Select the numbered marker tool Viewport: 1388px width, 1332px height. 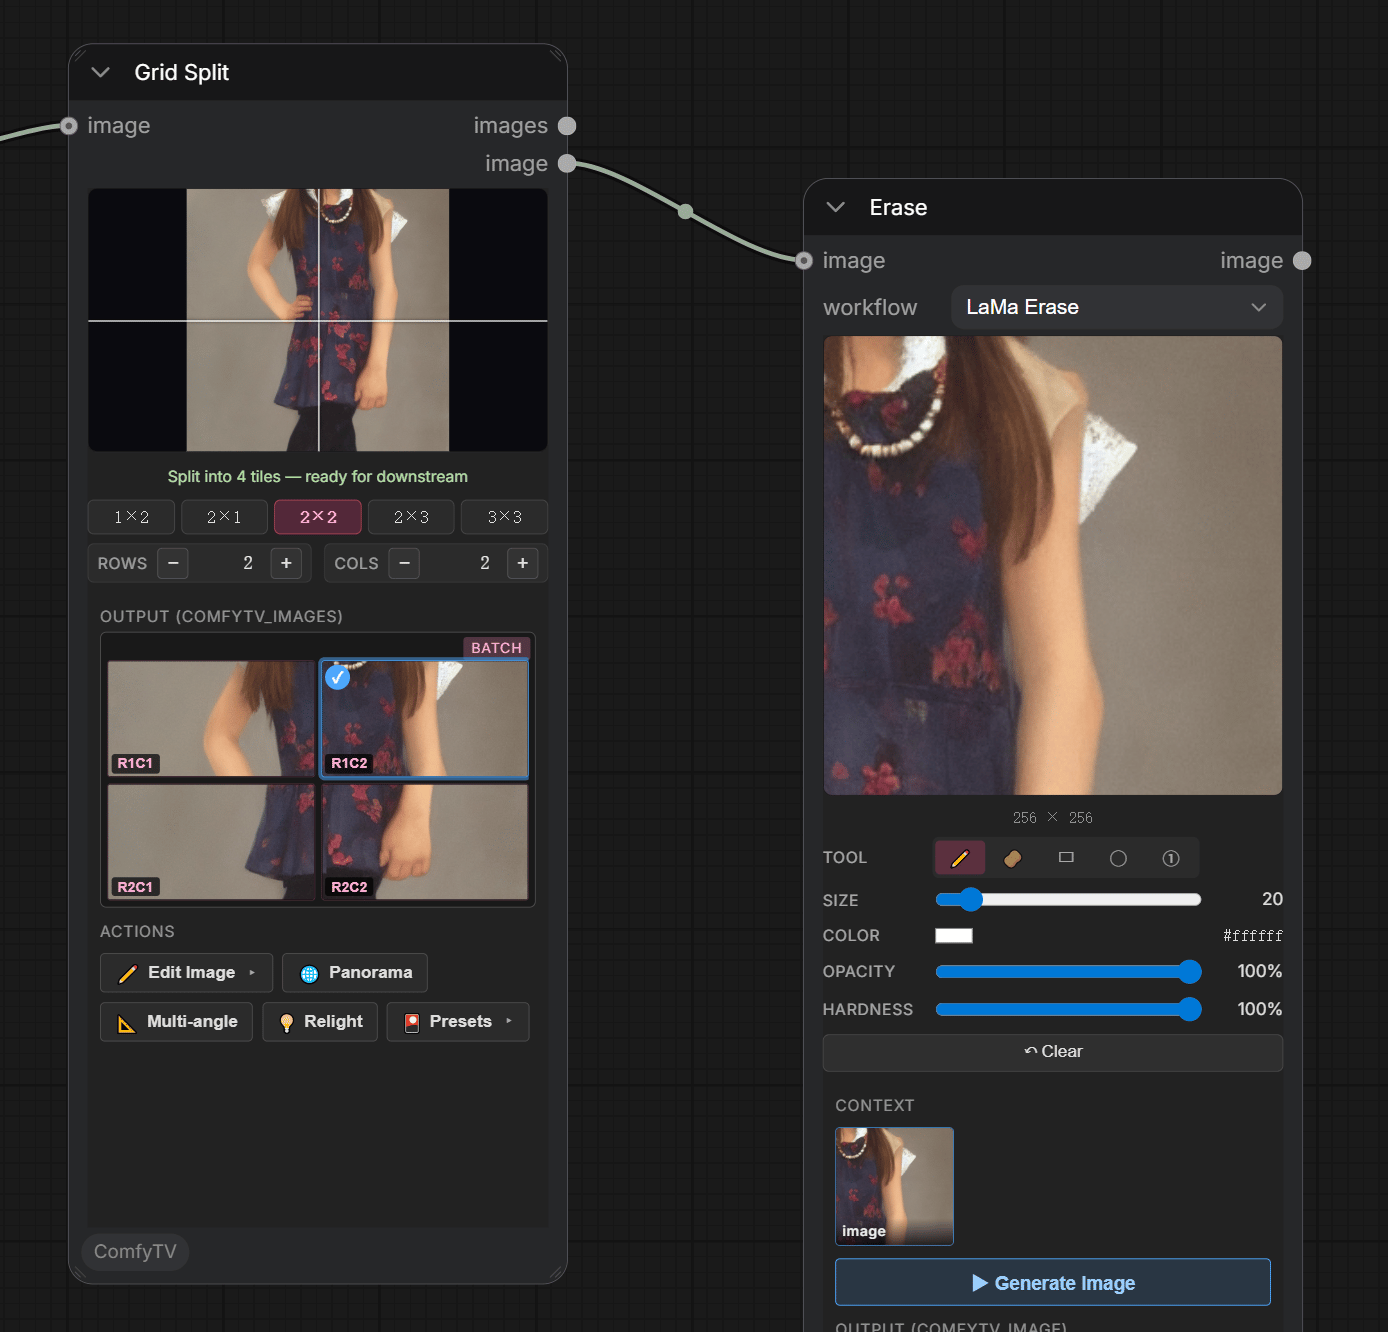1171,858
